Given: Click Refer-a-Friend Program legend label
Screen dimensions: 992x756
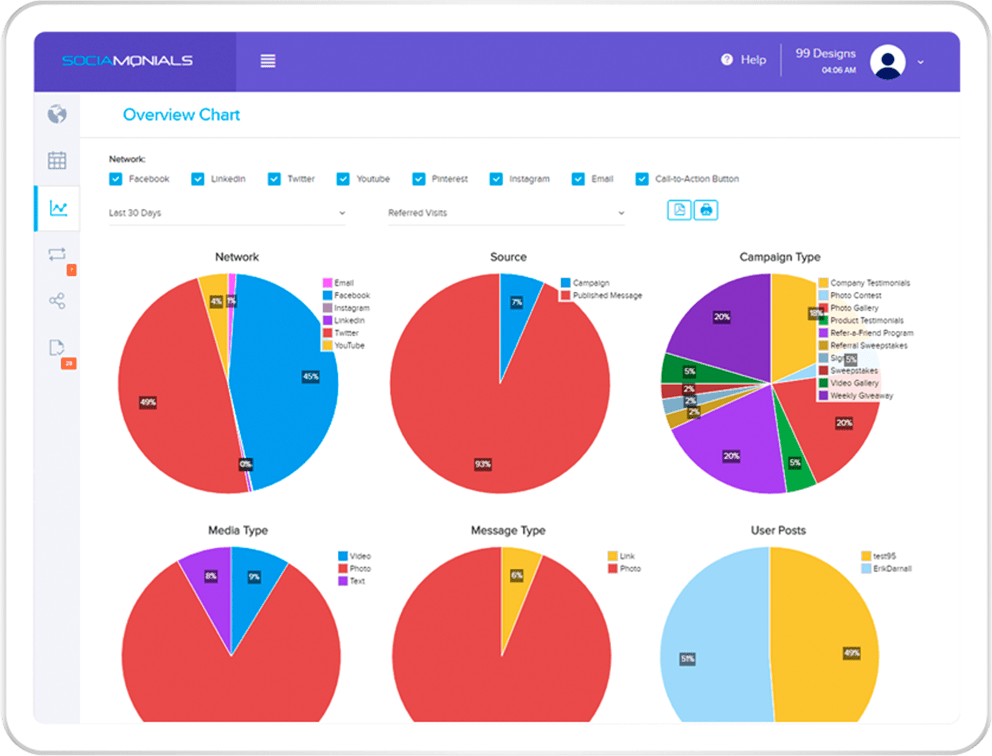Looking at the screenshot, I should [x=872, y=333].
